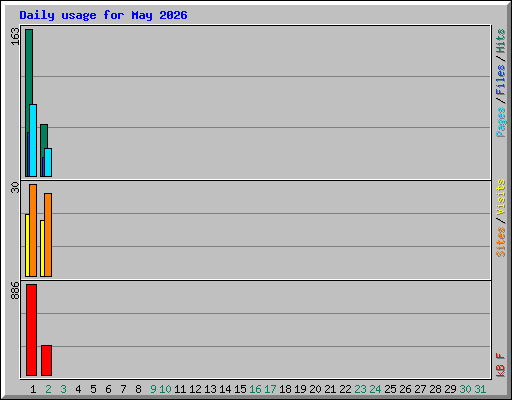
Task: Click the orange Sites bar for day 2
Action: point(48,235)
